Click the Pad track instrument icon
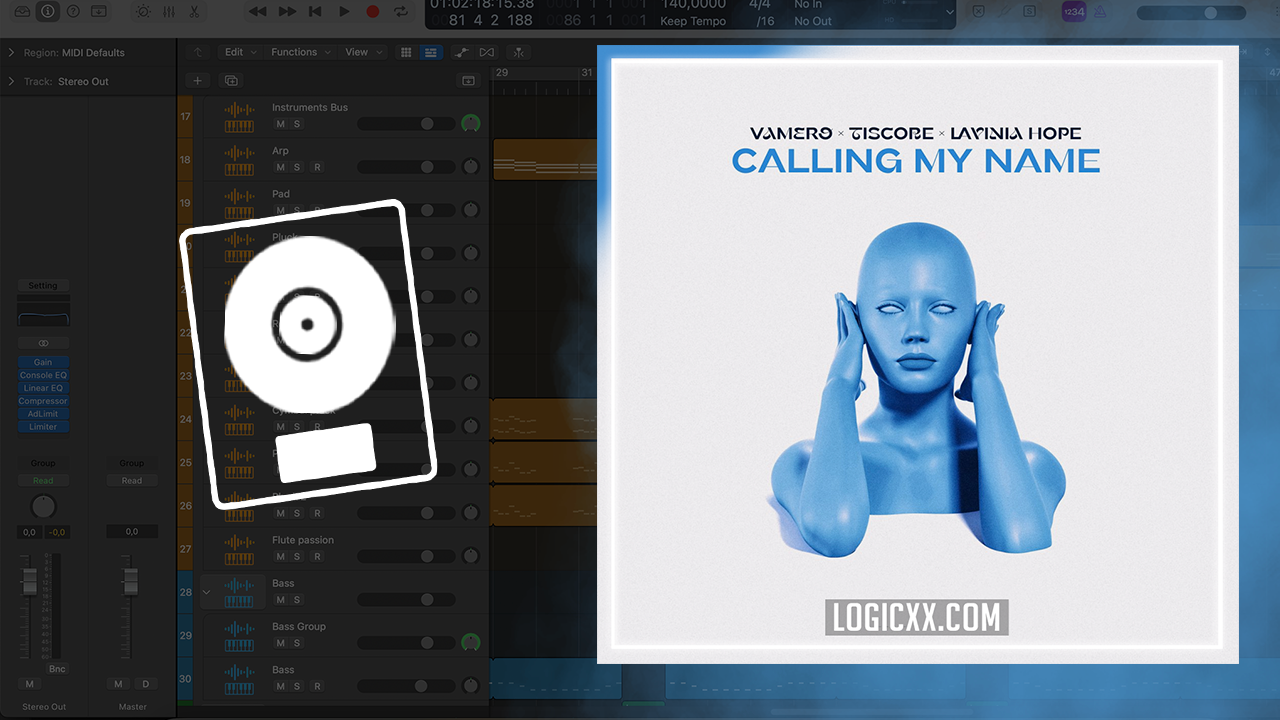 pos(239,203)
